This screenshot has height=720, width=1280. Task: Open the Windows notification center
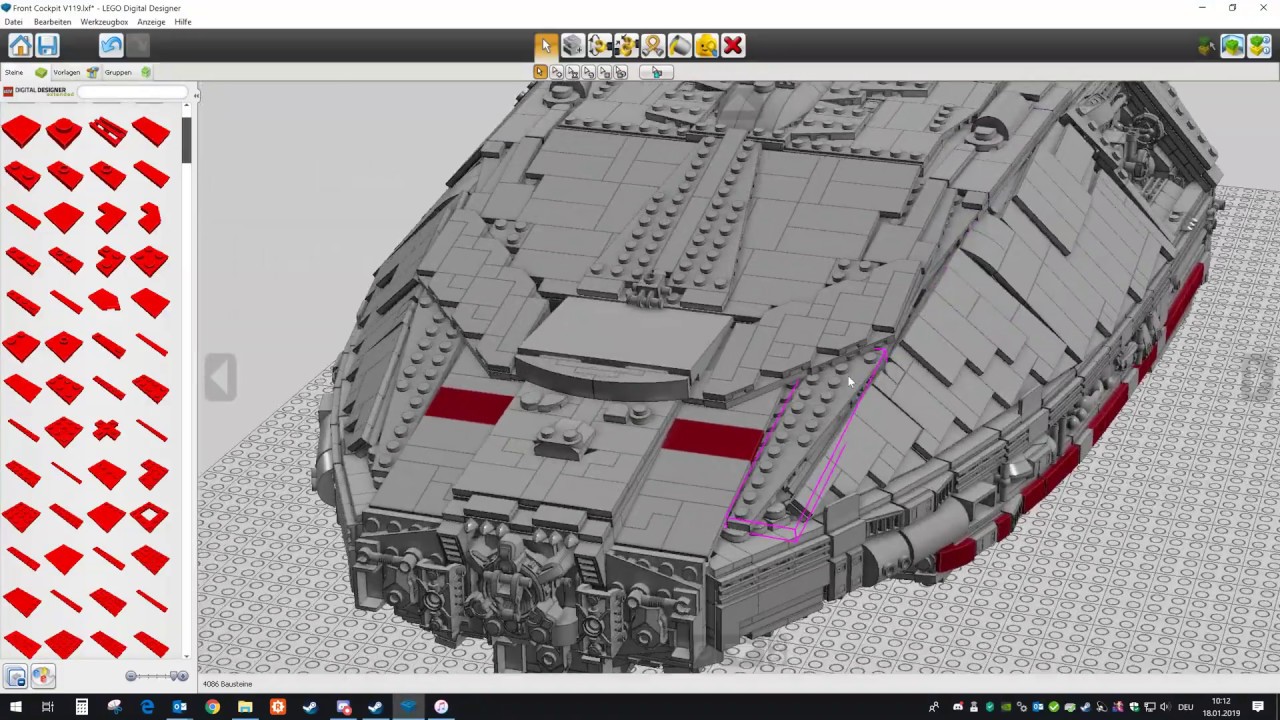tap(1259, 707)
